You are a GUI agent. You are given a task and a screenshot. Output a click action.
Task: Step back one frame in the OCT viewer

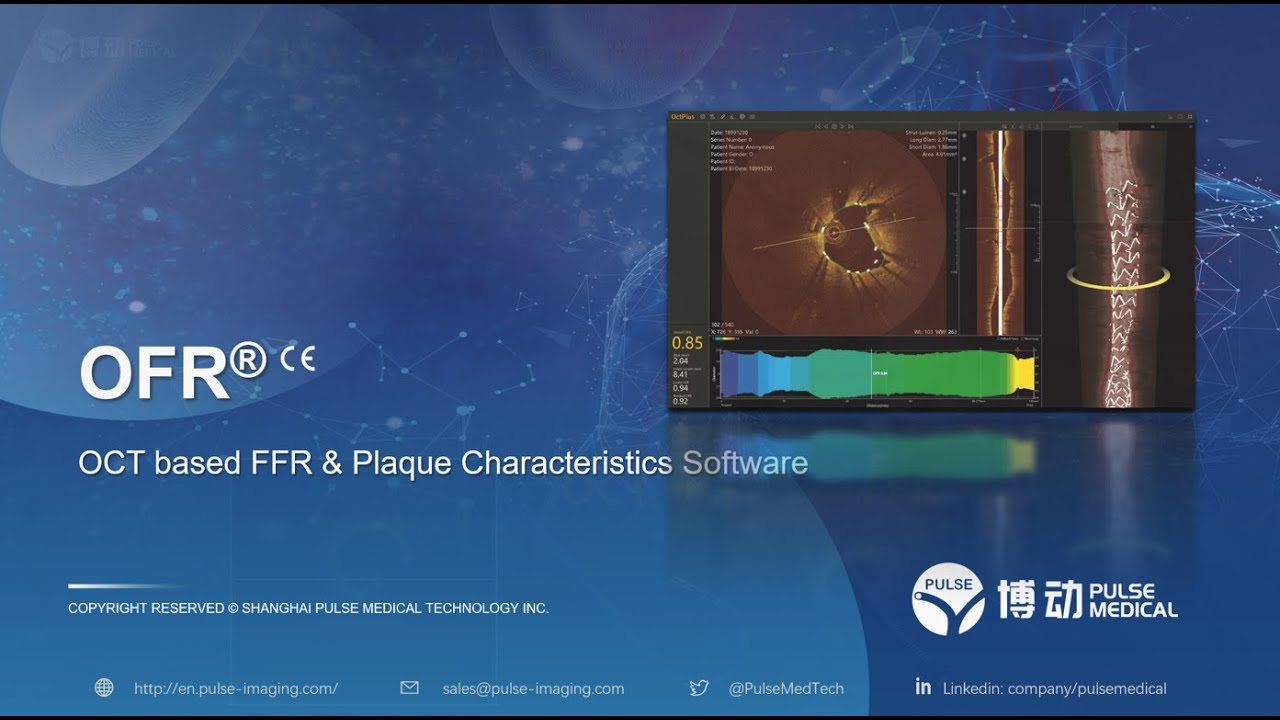(x=826, y=126)
